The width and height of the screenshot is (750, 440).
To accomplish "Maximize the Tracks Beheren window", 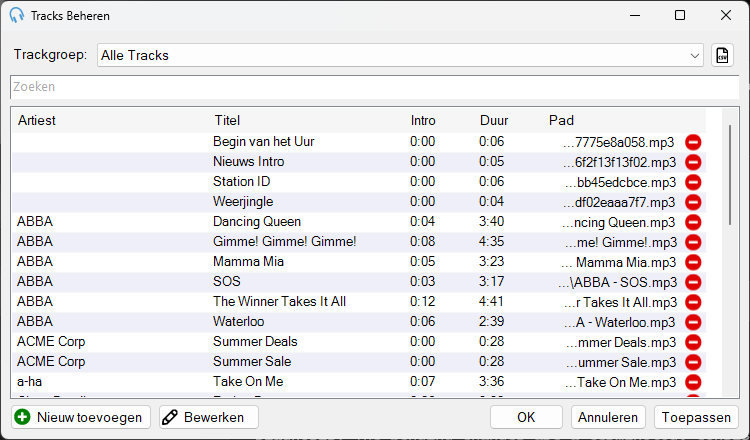I will 680,15.
